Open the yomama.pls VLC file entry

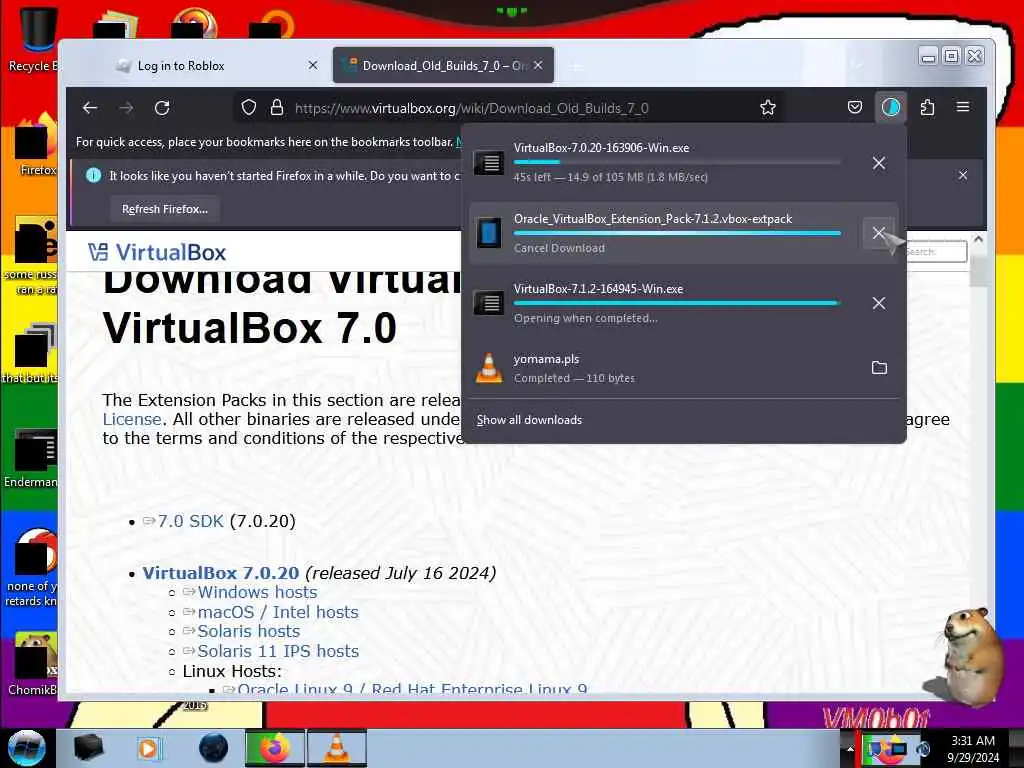tap(665, 368)
